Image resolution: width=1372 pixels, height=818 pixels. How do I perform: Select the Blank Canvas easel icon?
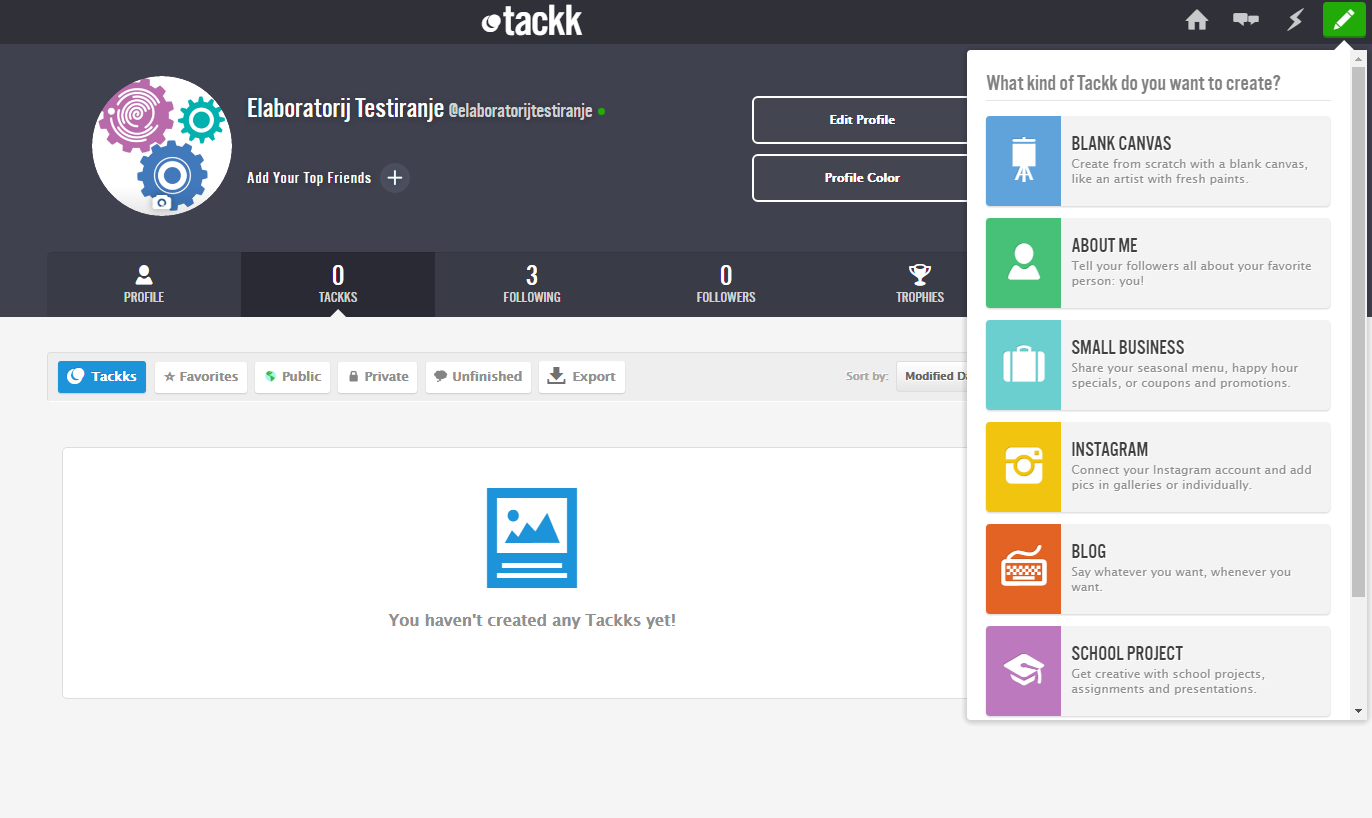(x=1023, y=161)
